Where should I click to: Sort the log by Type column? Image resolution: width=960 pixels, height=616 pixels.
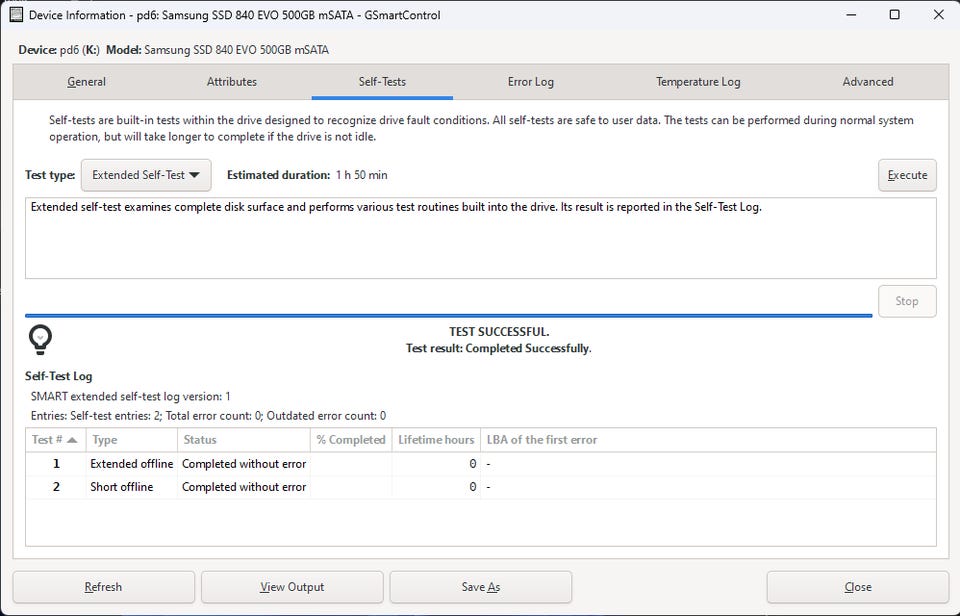tap(131, 440)
